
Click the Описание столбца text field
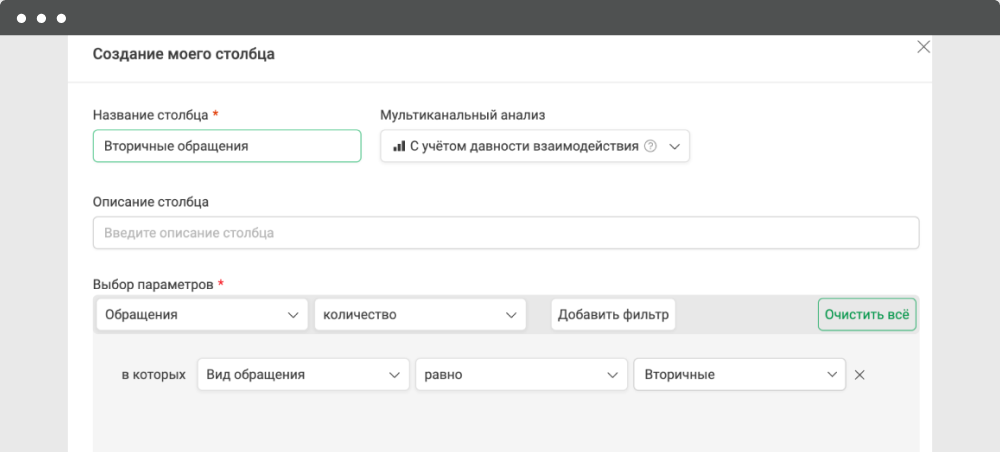pos(506,233)
